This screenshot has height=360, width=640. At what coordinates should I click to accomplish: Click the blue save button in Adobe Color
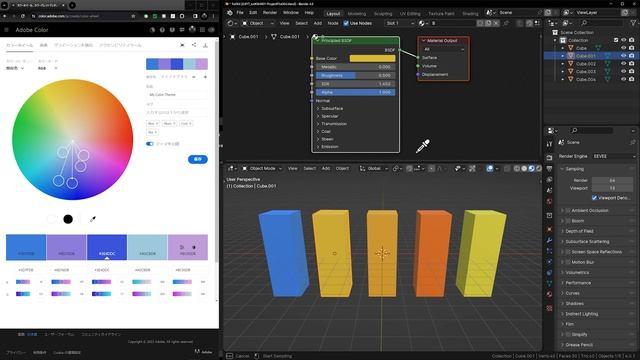(198, 159)
